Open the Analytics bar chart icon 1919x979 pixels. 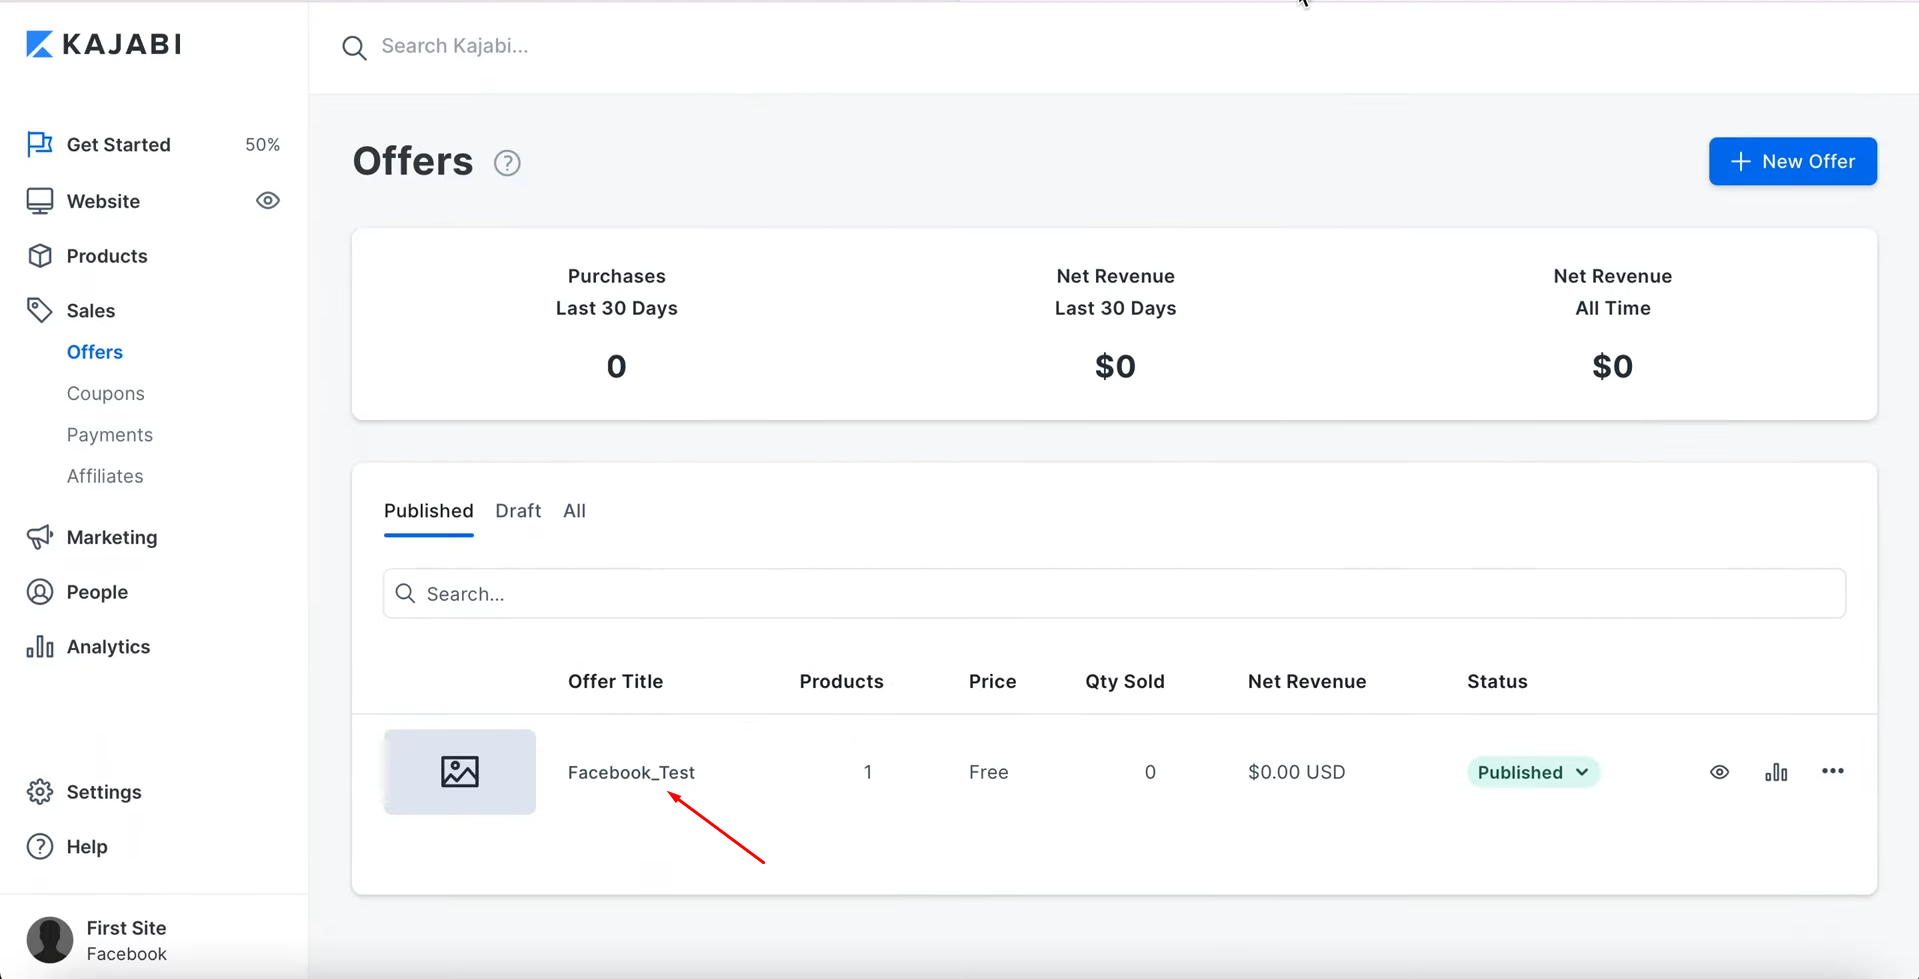(39, 647)
